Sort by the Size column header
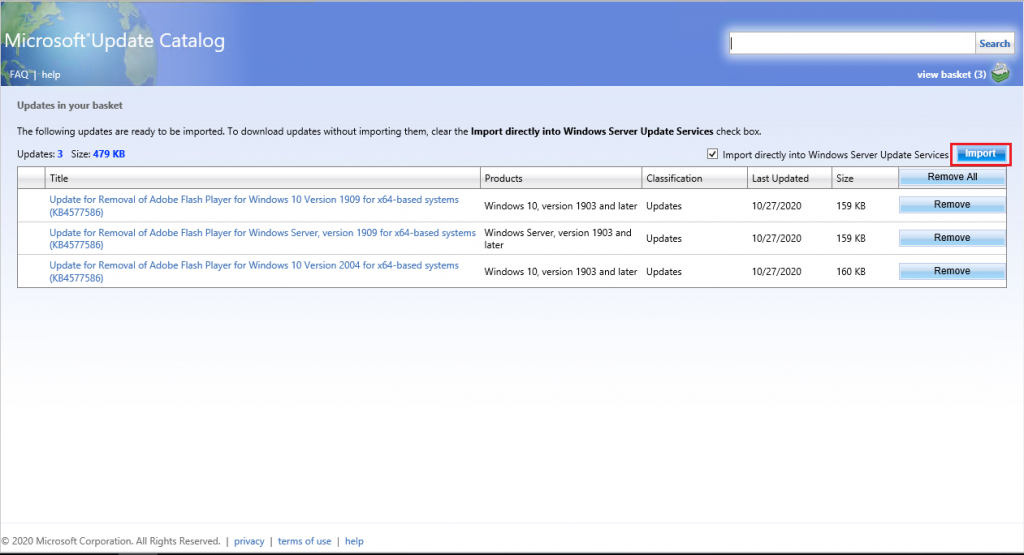The width and height of the screenshot is (1024, 555). [865, 178]
